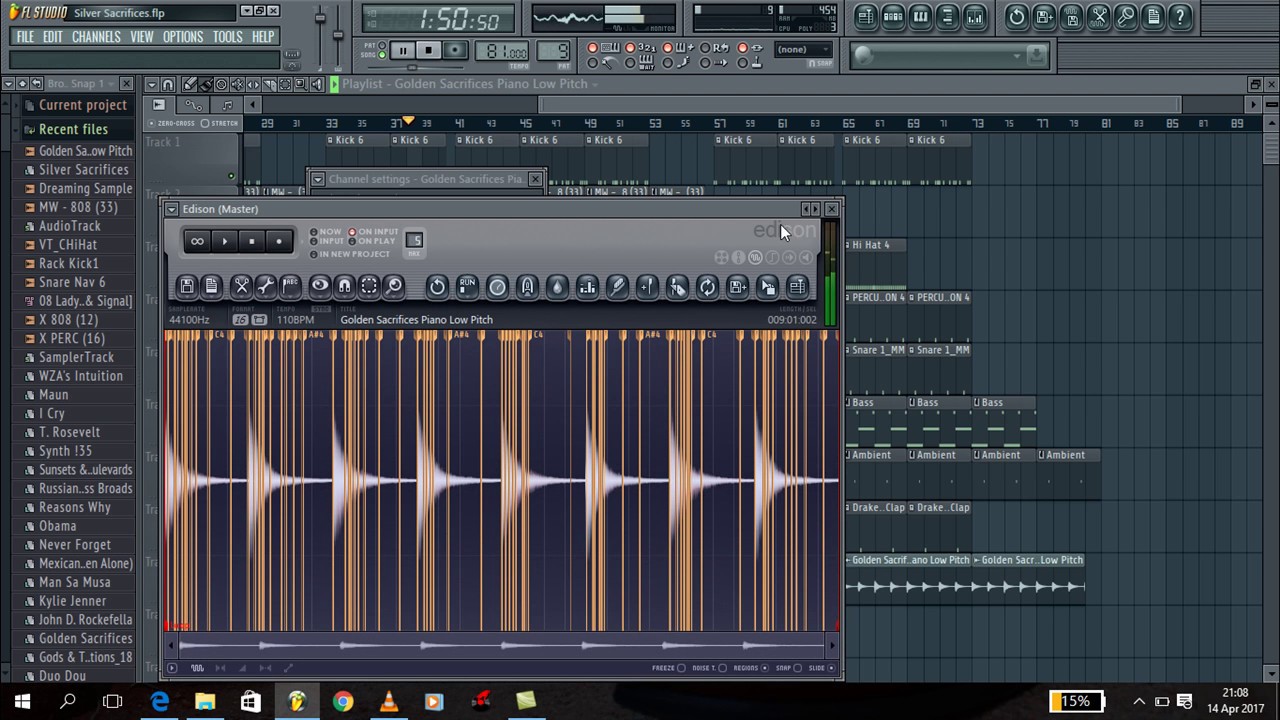Click the Edison Loop recording infinity button
This screenshot has width=1280, height=720.
click(197, 241)
